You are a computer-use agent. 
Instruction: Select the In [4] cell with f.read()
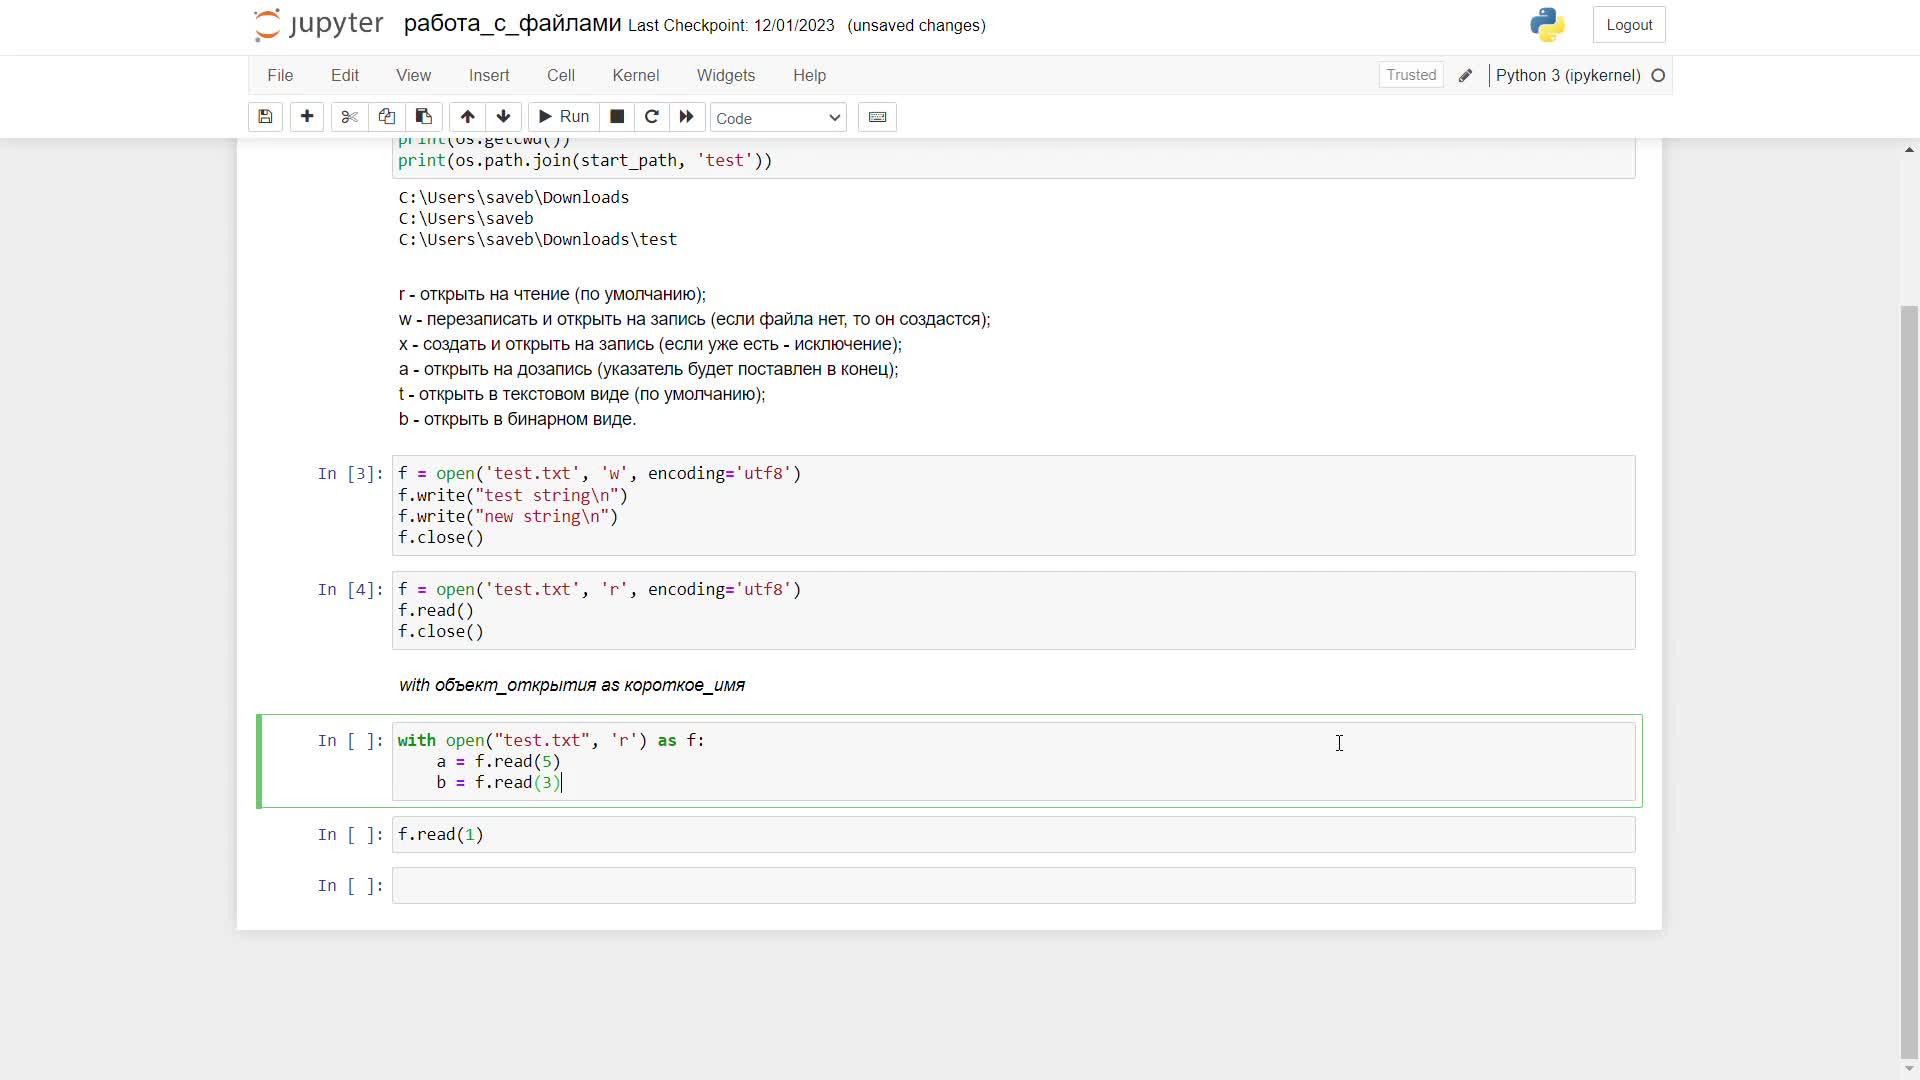1013,610
